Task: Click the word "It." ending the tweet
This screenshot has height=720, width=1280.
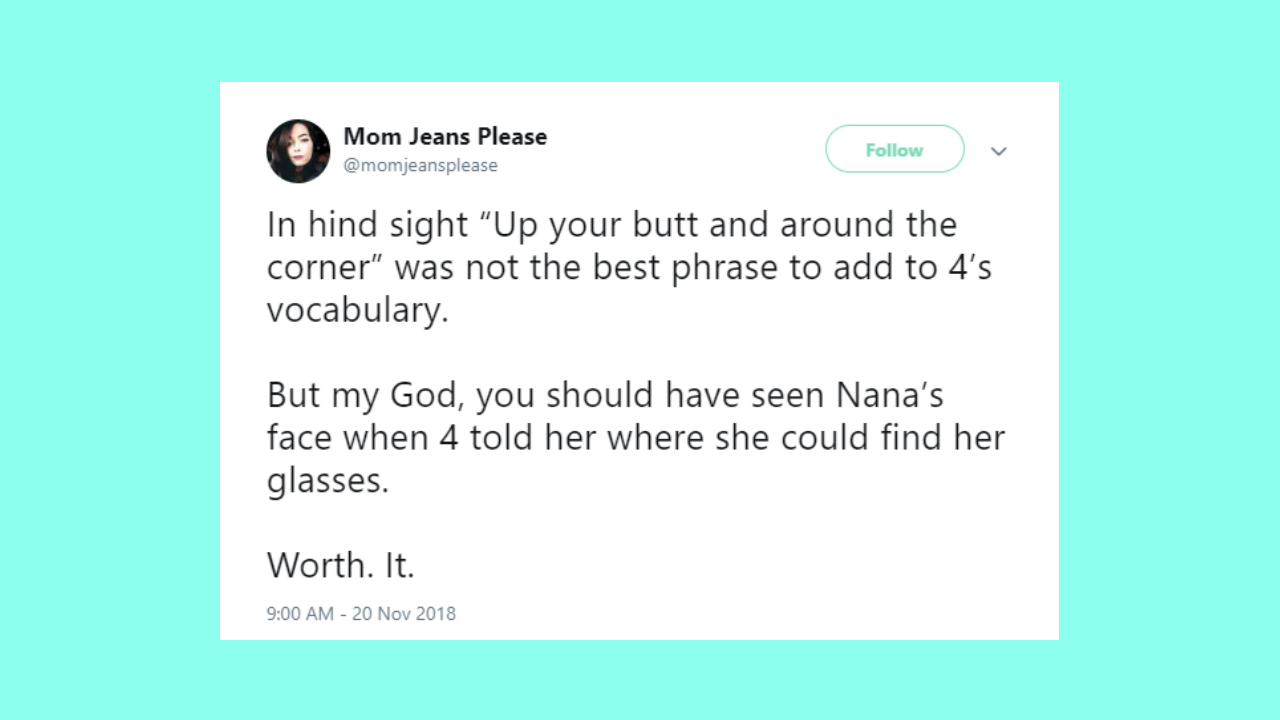Action: 399,566
